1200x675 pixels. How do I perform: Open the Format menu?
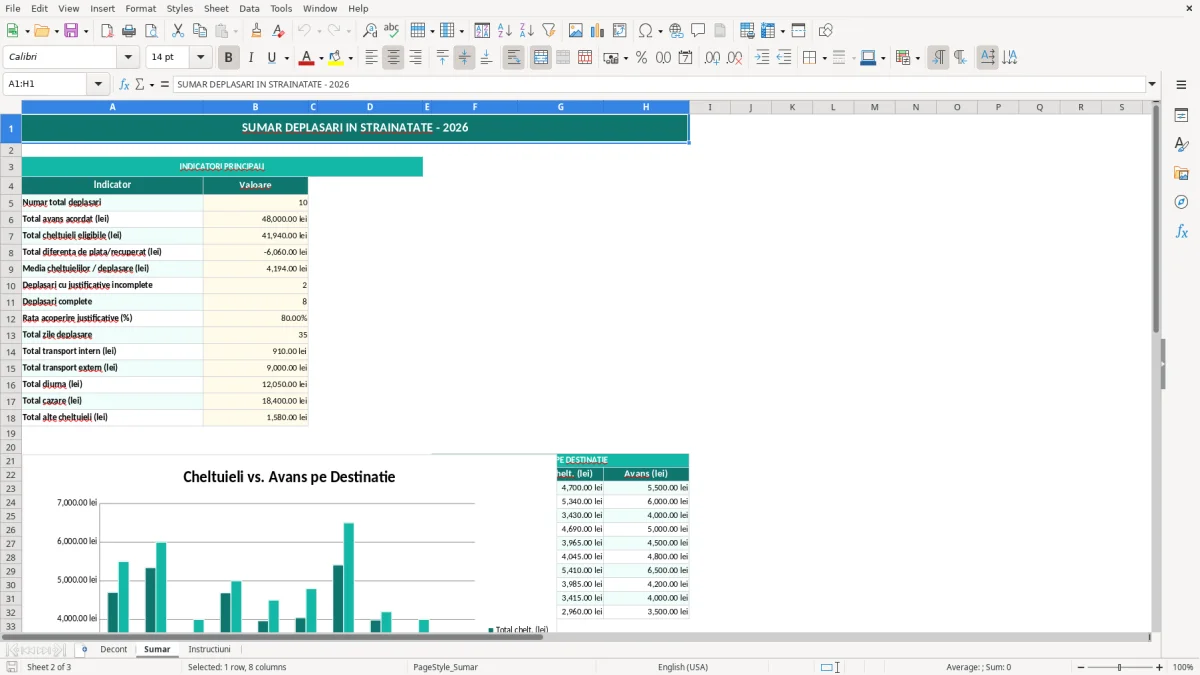pyautogui.click(x=141, y=8)
